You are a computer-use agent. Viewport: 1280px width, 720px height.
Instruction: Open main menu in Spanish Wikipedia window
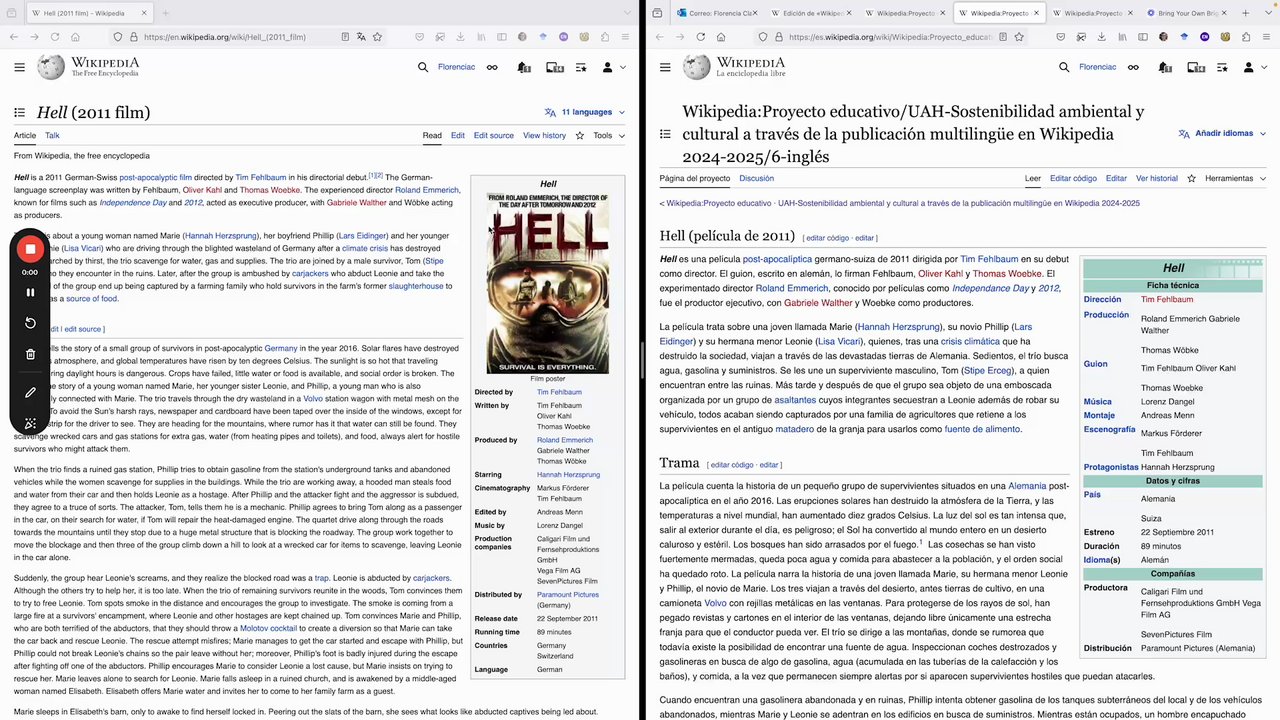pyautogui.click(x=666, y=67)
